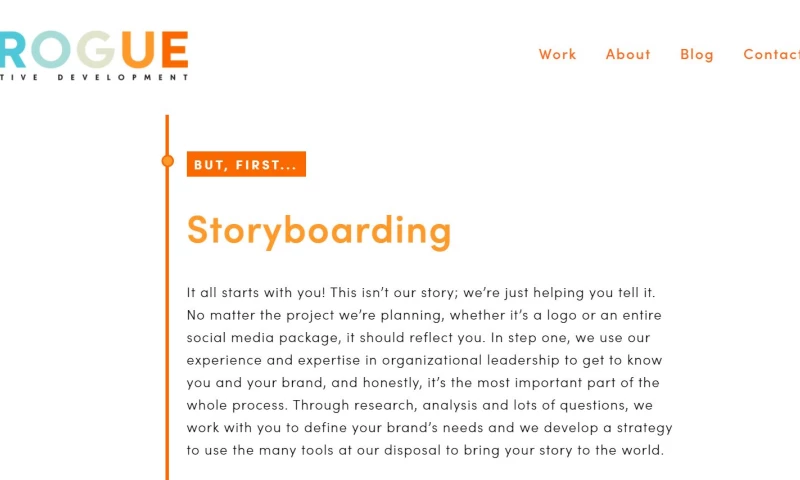
Task: Click the Rogue logo to go home
Action: 95,52
